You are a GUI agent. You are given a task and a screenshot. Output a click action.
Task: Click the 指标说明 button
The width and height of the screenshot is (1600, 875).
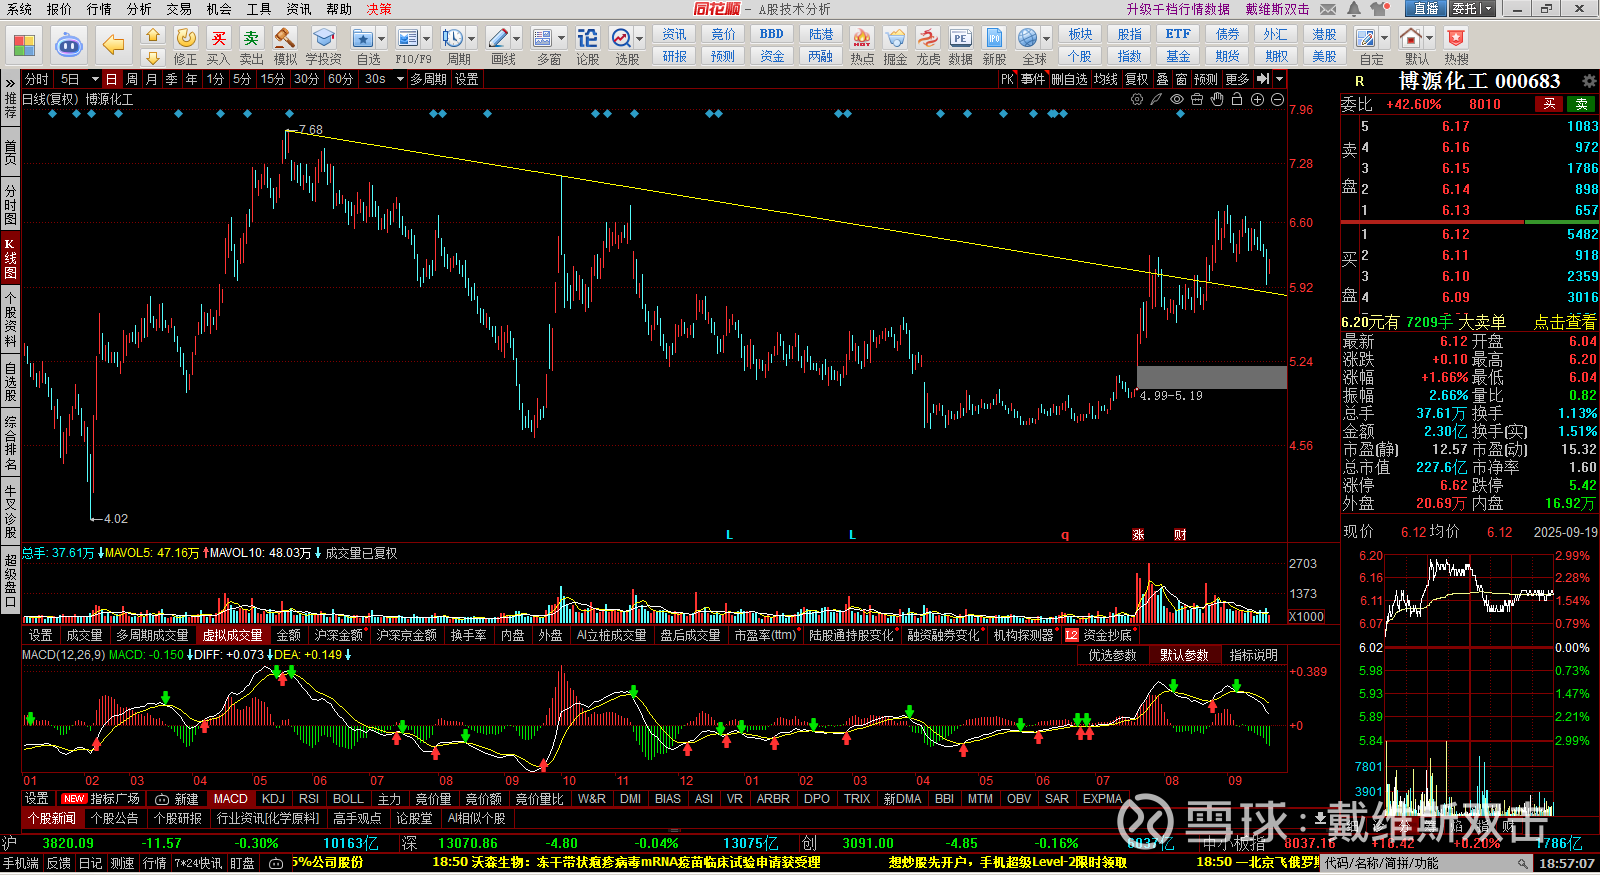(x=1254, y=655)
